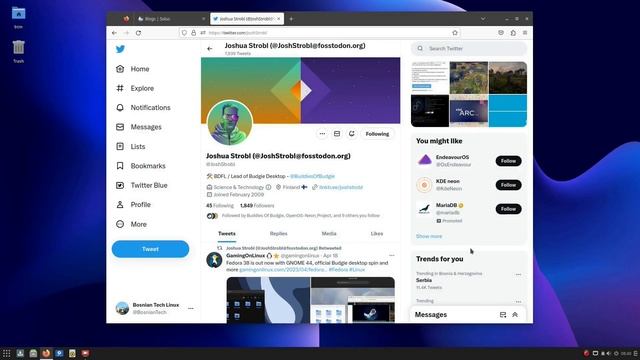Go back using the profile header arrow
Viewport: 640px width, 360px height.
point(210,49)
